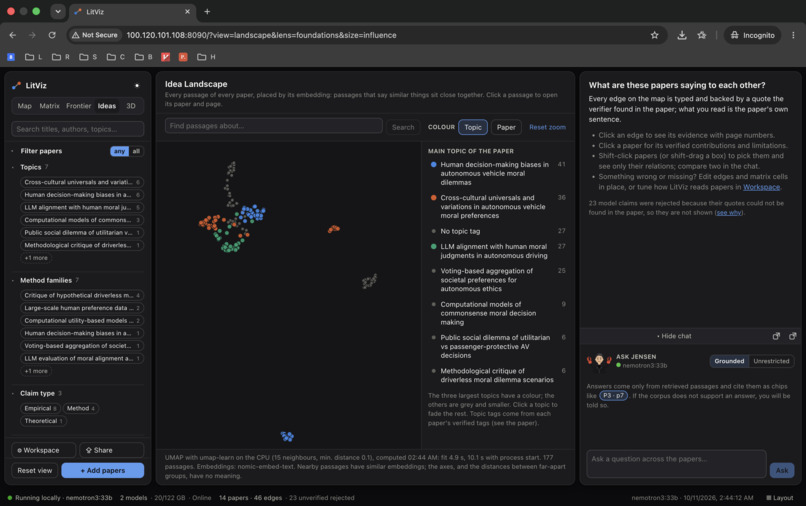Collapse the Claim type section
This screenshot has height=506, width=806.
(x=36, y=393)
